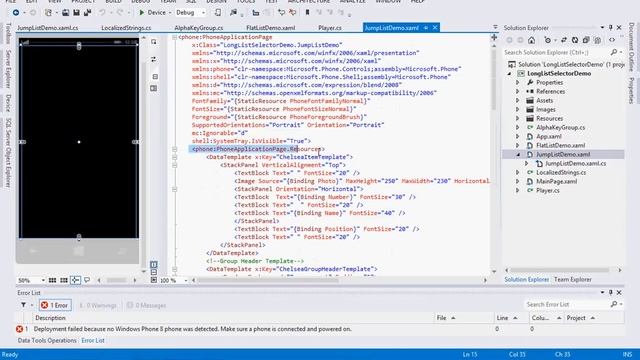Click the swap panes icon between designer and XAML
640x360 pixels.
154,59
